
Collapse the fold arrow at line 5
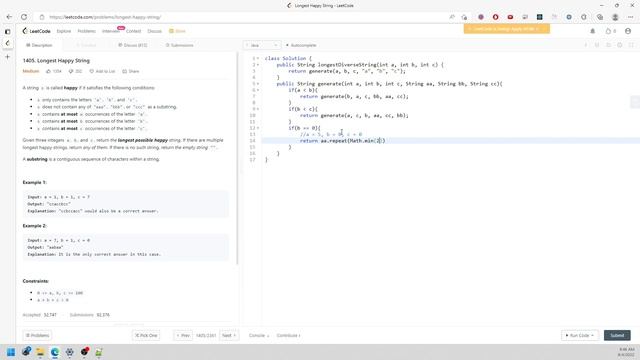point(258,84)
